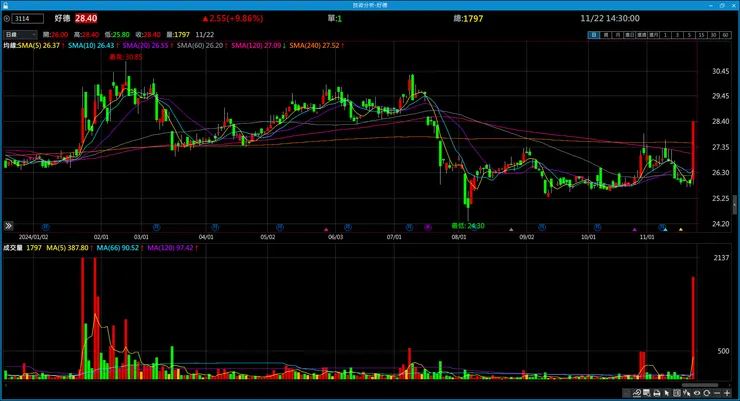Click the stock code field showing 3114

point(27,18)
